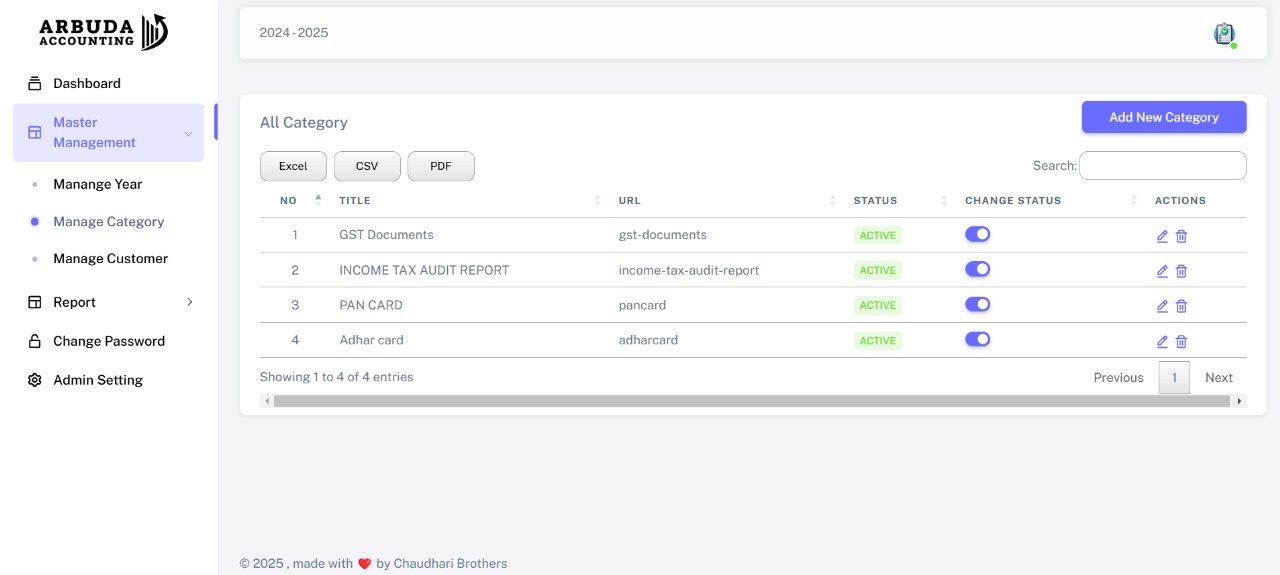The image size is (1280, 575).
Task: Switch off PAN CARD status toggle
Action: pos(977,304)
